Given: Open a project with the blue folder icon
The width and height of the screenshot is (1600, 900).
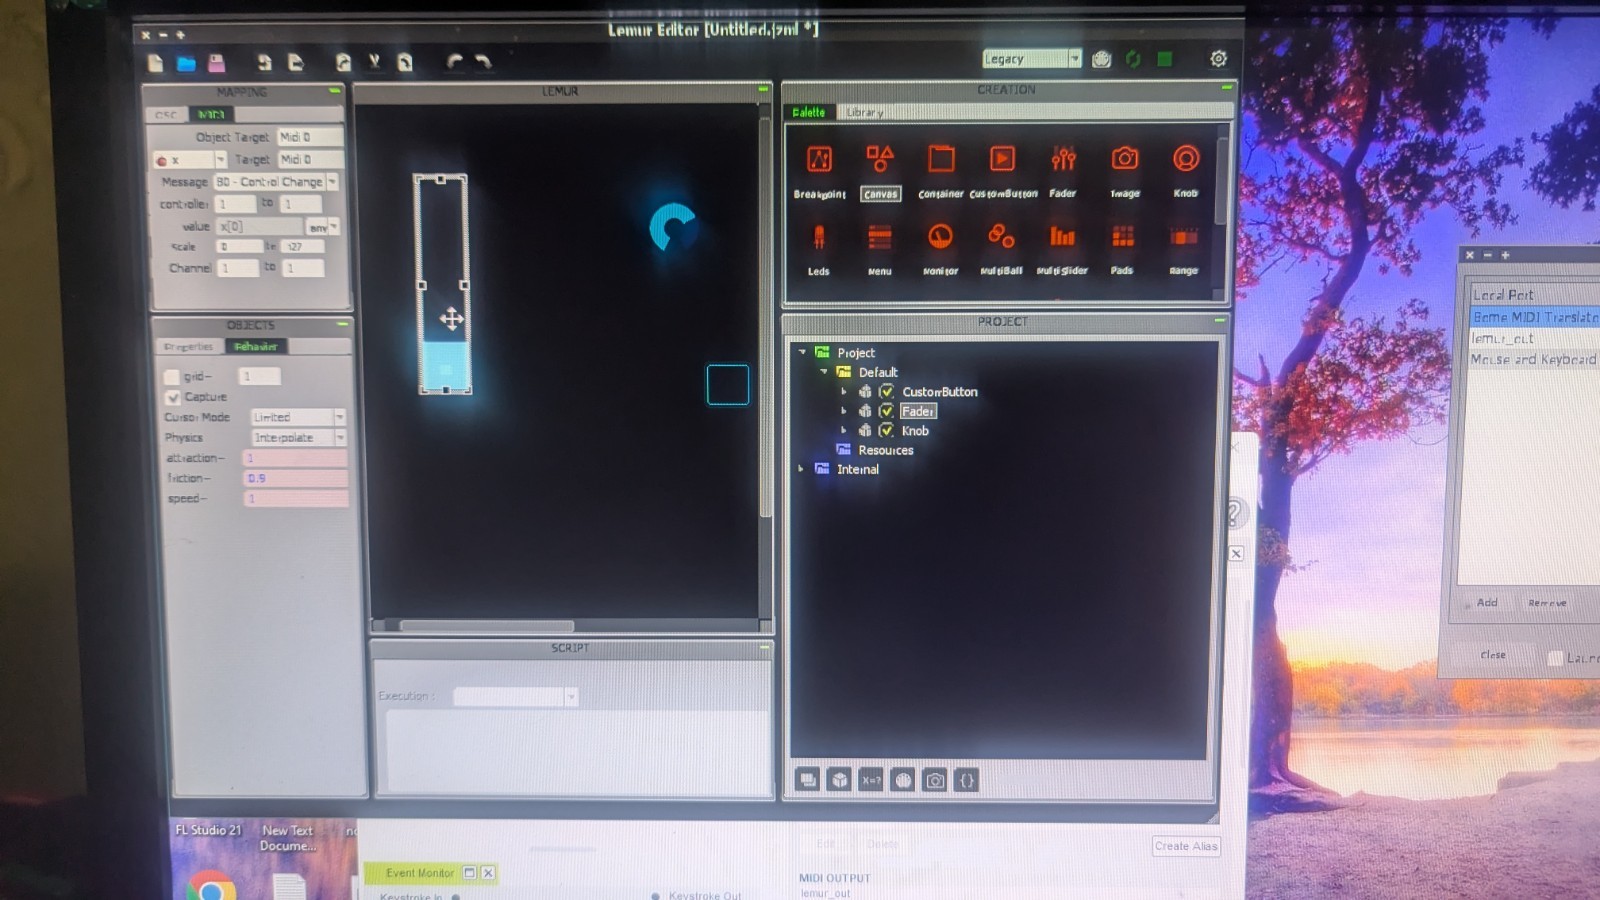Looking at the screenshot, I should [186, 63].
